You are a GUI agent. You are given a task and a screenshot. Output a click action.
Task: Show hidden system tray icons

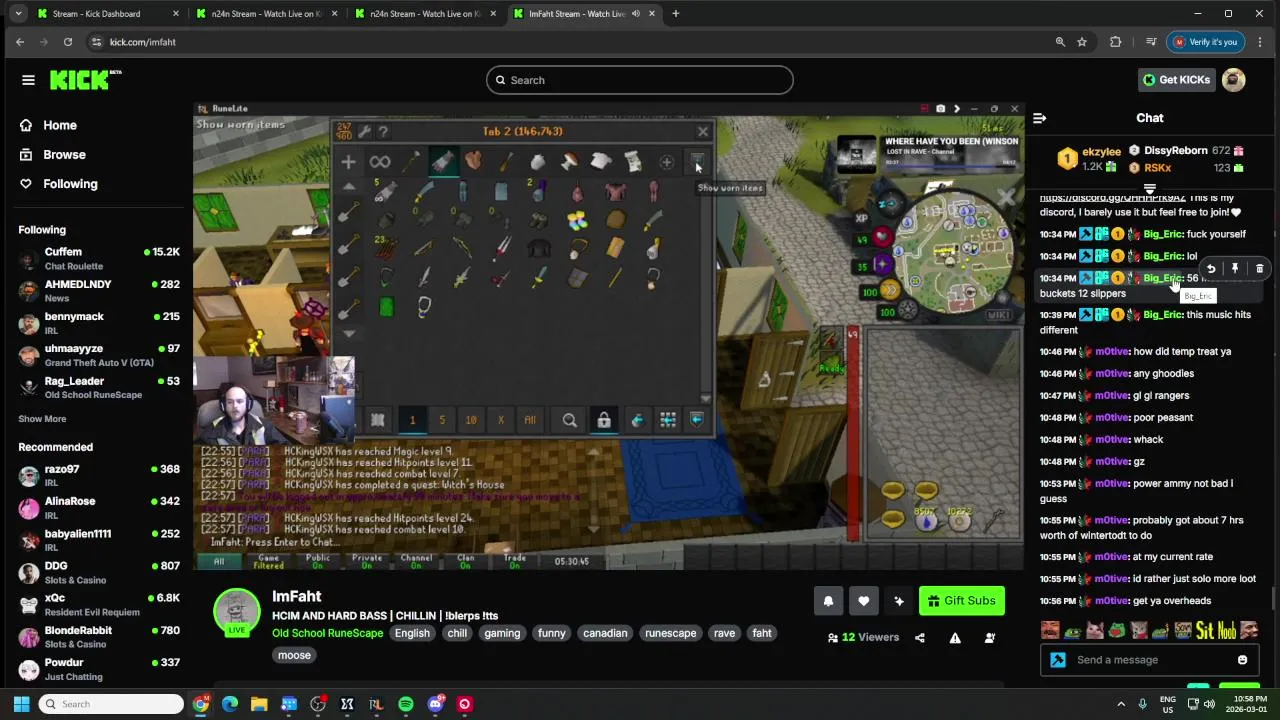[1121, 704]
